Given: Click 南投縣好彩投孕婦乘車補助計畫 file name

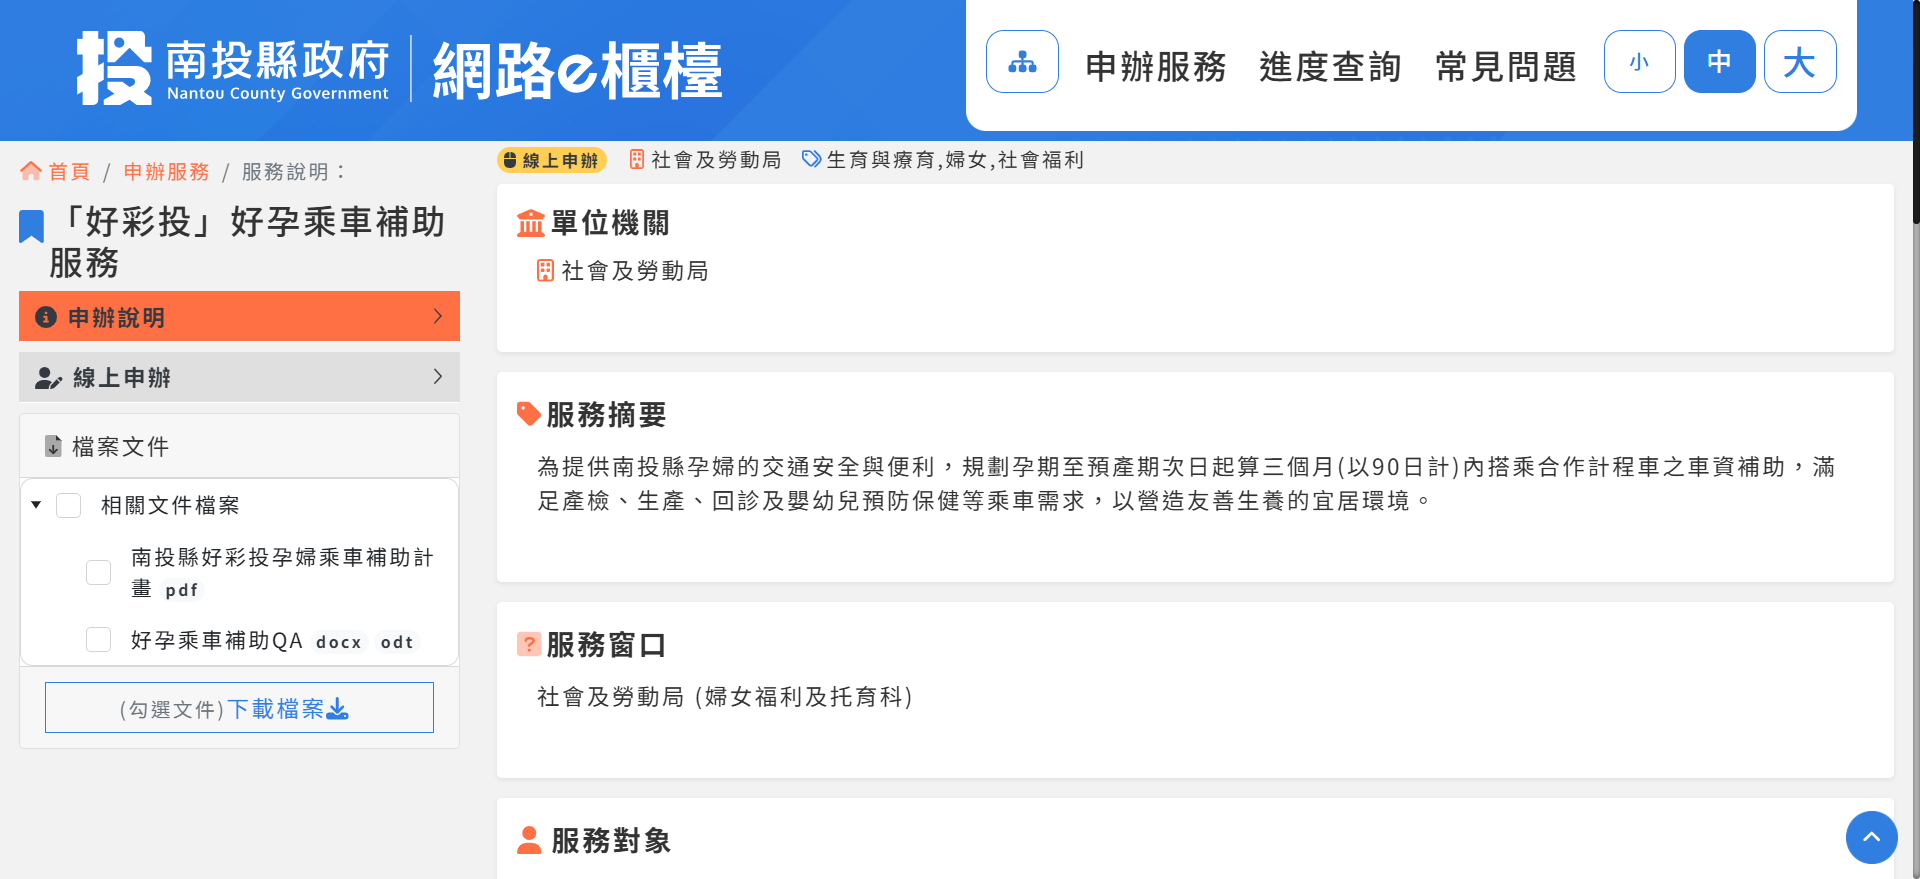Looking at the screenshot, I should (x=282, y=572).
